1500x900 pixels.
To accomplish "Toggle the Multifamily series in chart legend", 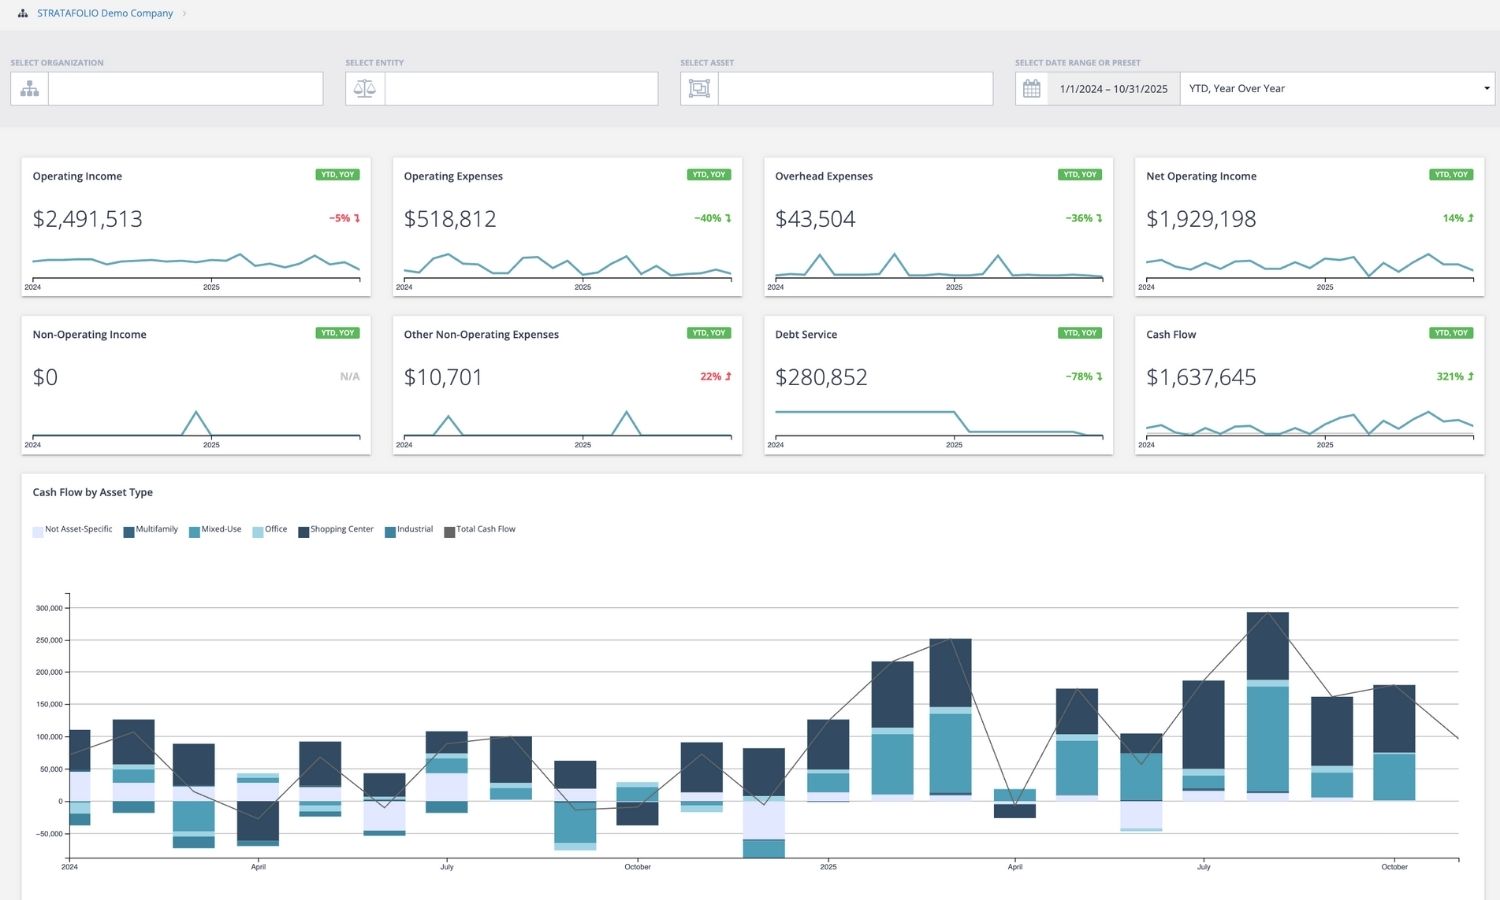I will 156,530.
